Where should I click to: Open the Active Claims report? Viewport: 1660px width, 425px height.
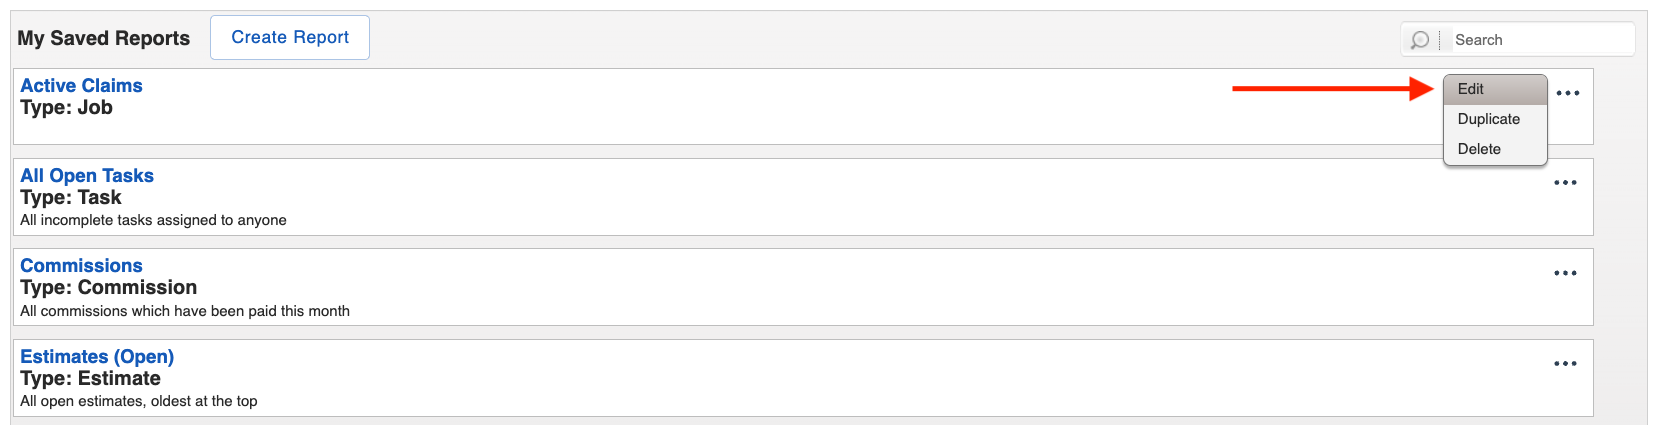point(81,86)
